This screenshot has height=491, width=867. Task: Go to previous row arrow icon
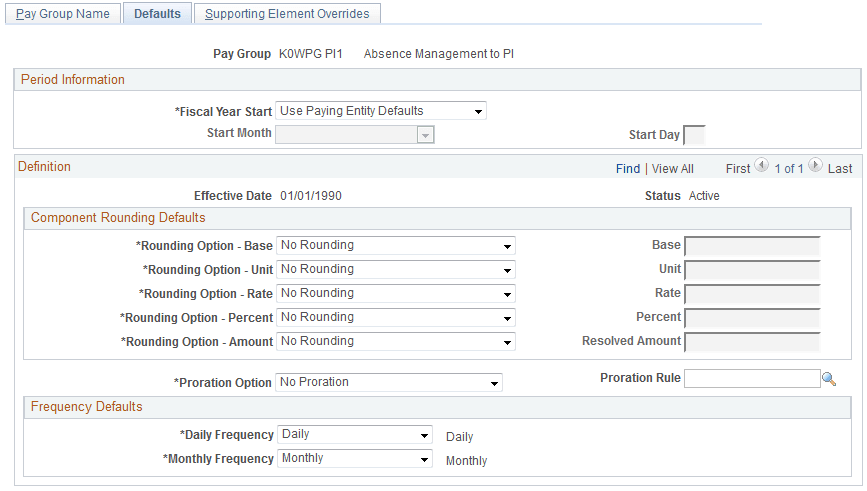pyautogui.click(x=761, y=165)
